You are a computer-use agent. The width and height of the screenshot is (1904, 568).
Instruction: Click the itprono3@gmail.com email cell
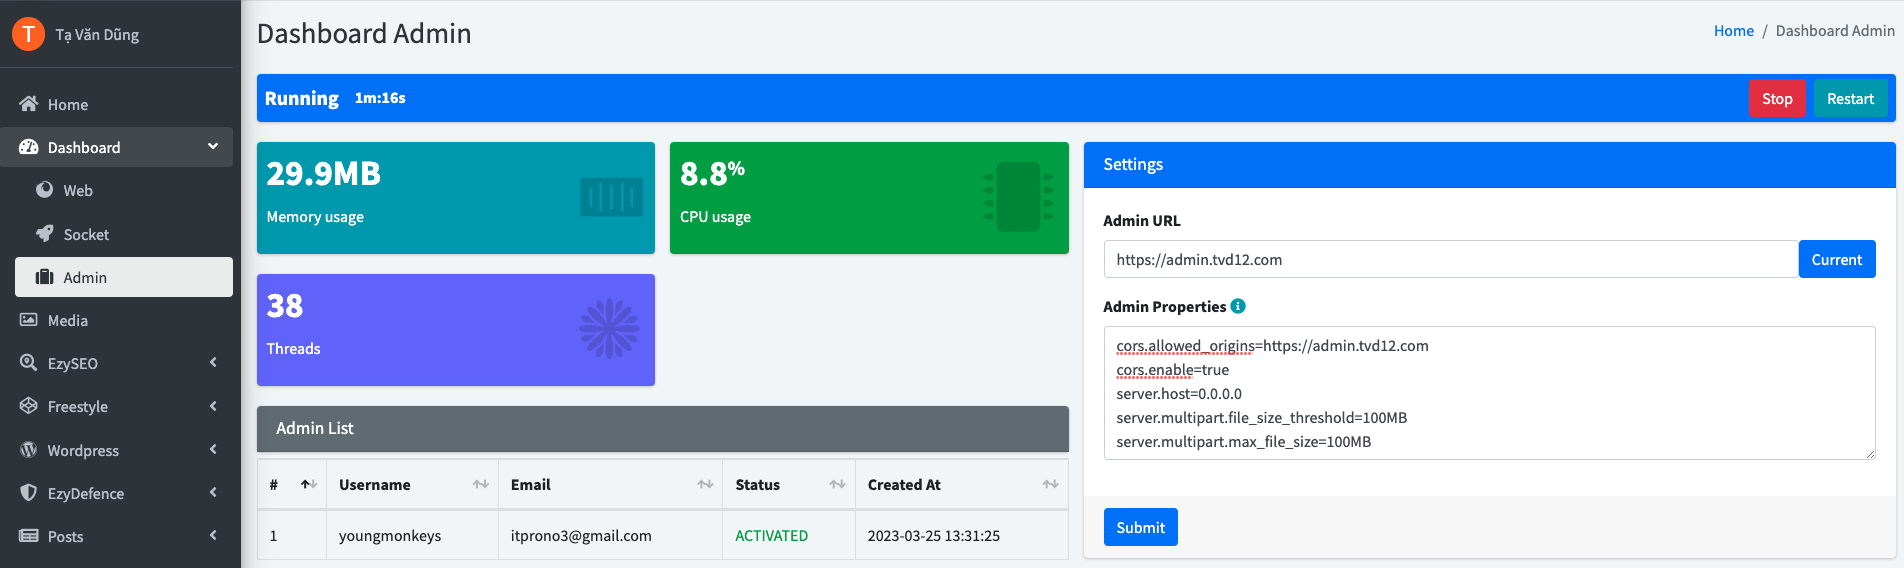610,536
